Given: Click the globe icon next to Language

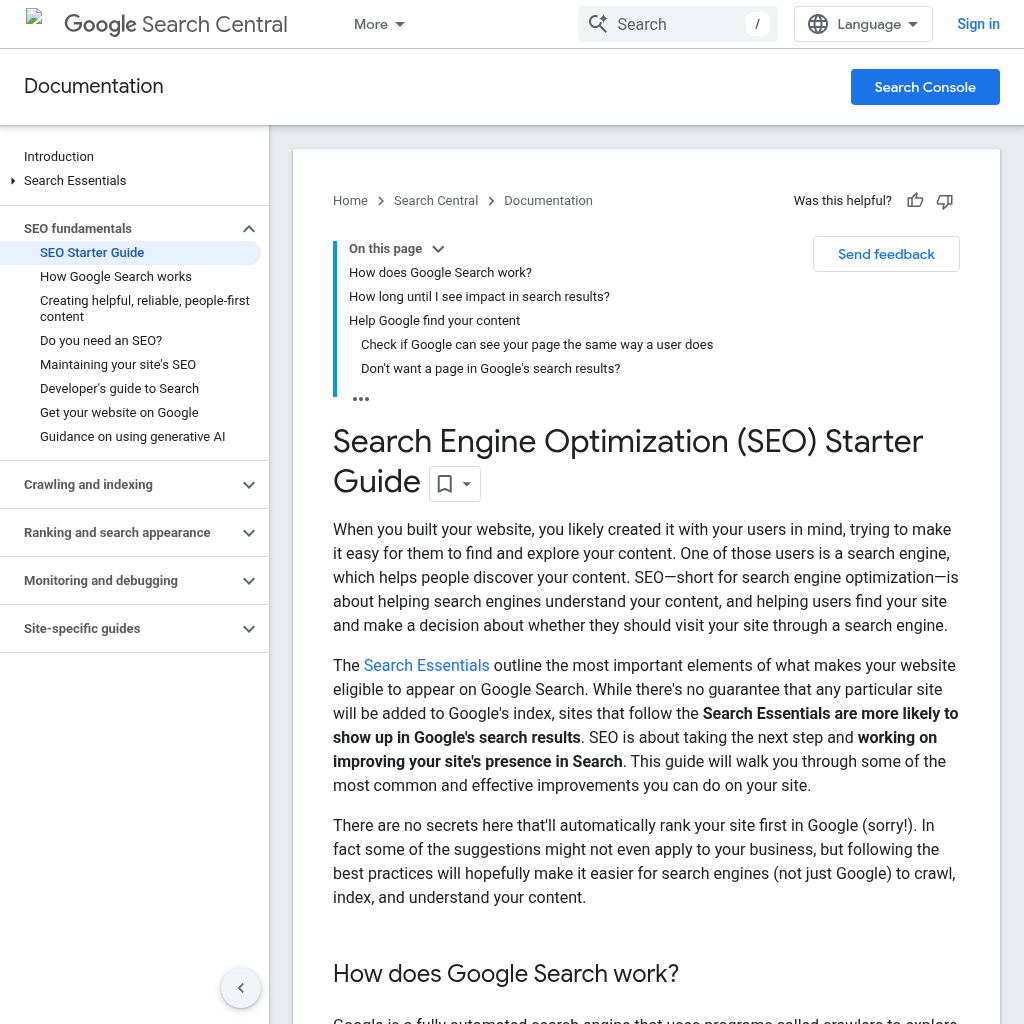Looking at the screenshot, I should point(819,24).
